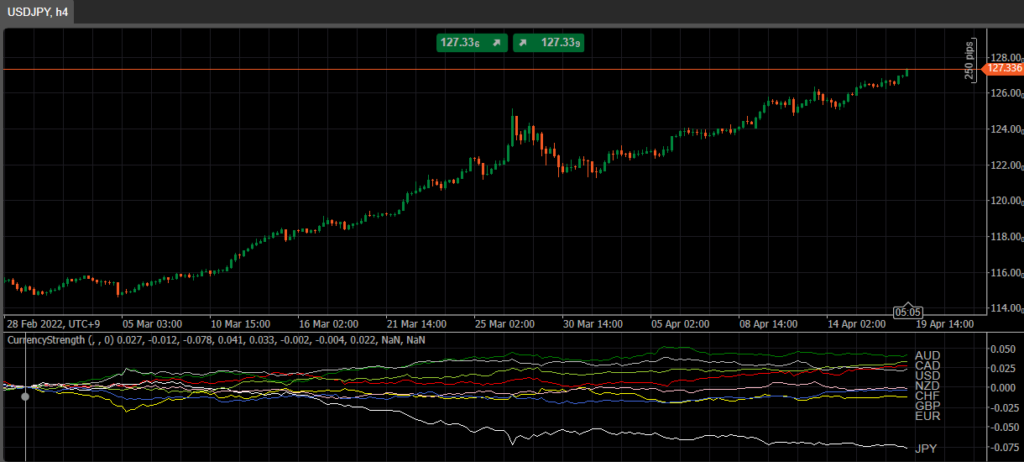Click the buy quick-trade button showing 127.339
Image resolution: width=1024 pixels, height=462 pixels.
549,43
